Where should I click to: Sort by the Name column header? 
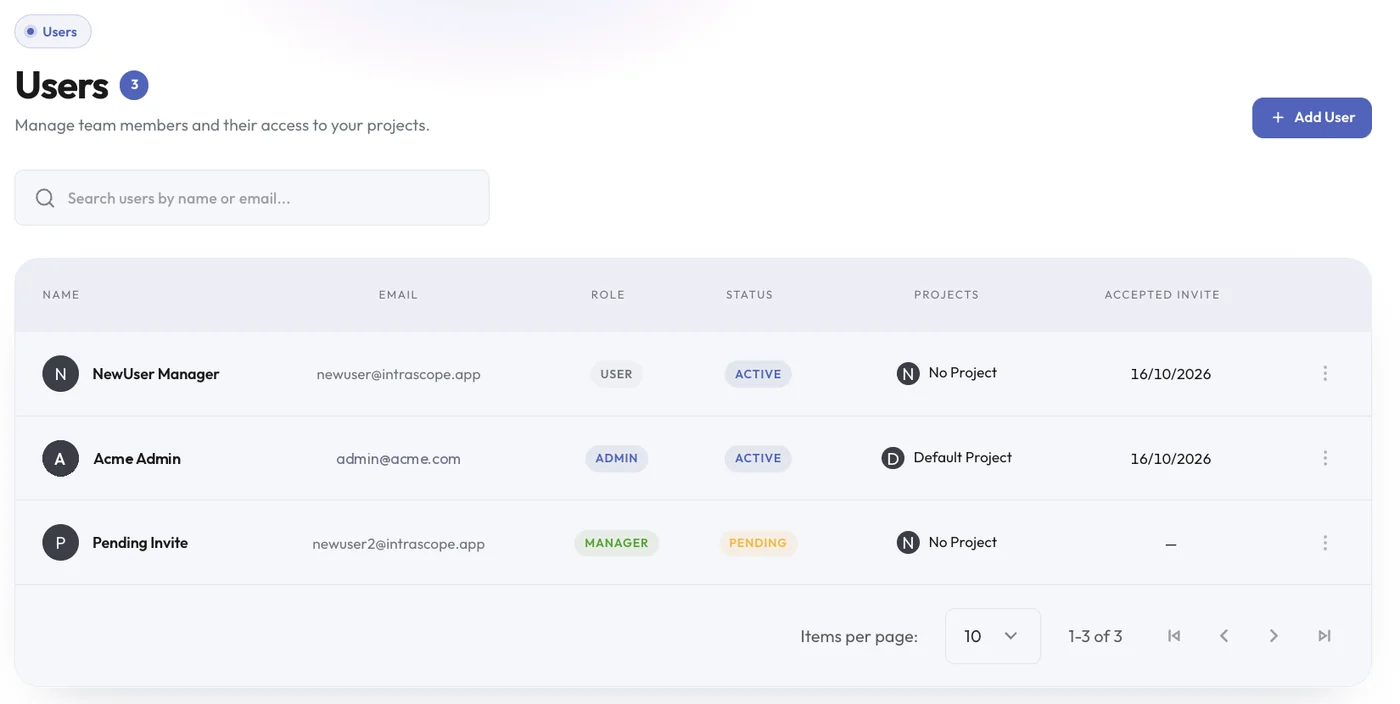61,295
